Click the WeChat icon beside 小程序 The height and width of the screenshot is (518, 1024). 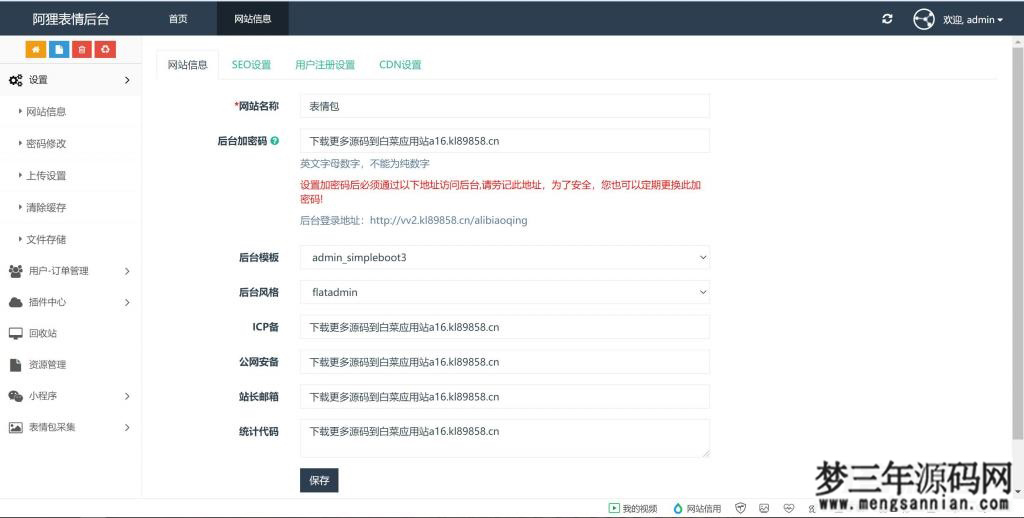(16, 396)
